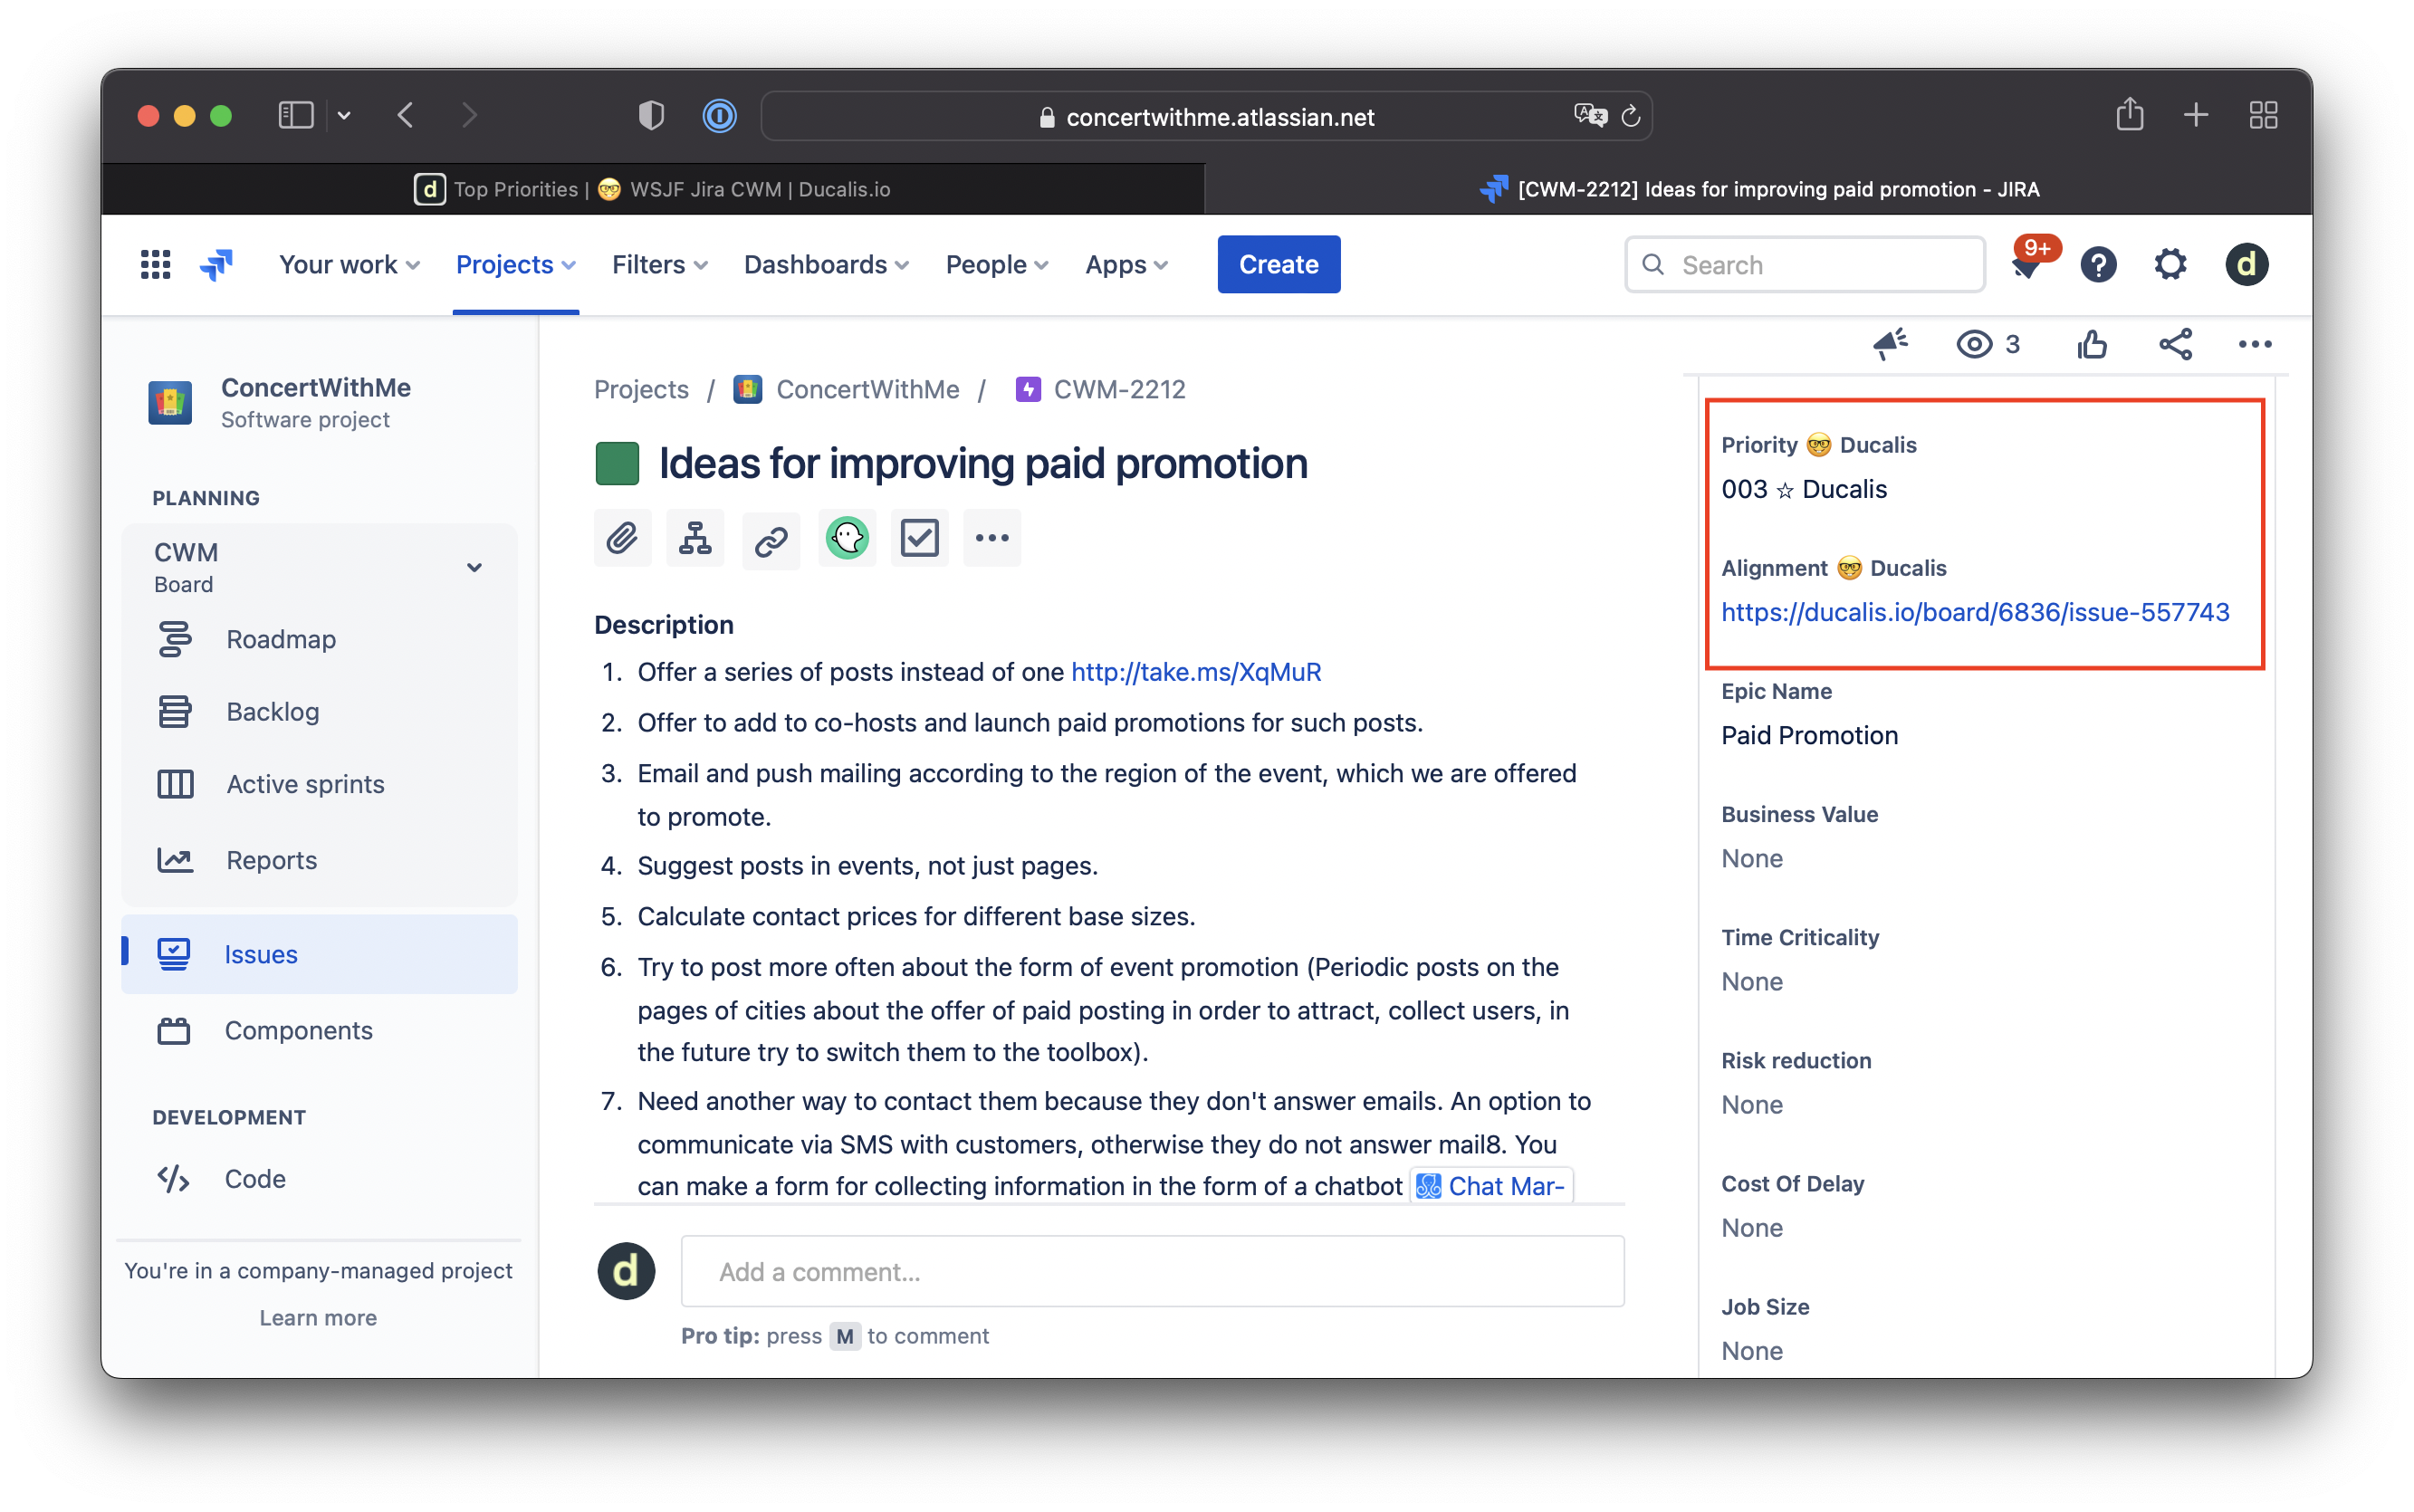This screenshot has width=2414, height=1512.
Task: Expand the Projects dropdown
Action: tap(514, 264)
